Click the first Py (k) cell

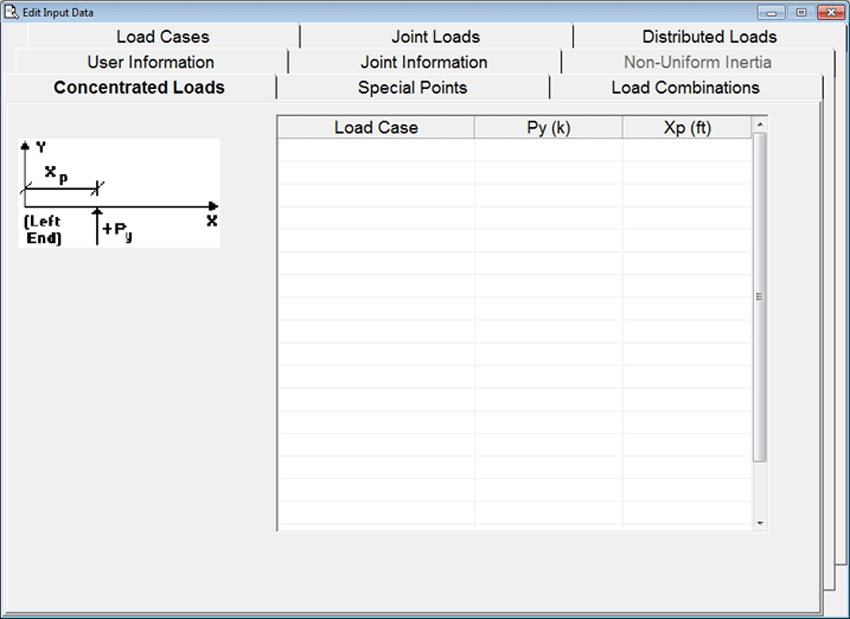click(548, 150)
